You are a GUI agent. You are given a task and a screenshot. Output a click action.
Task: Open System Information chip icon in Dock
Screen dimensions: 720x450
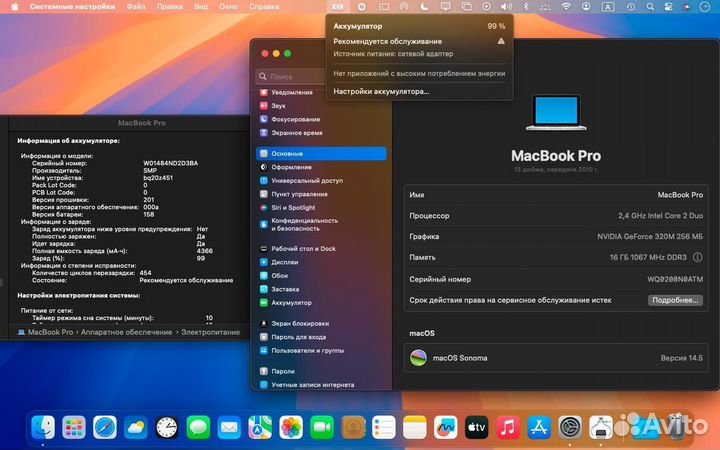pyautogui.click(x=601, y=428)
